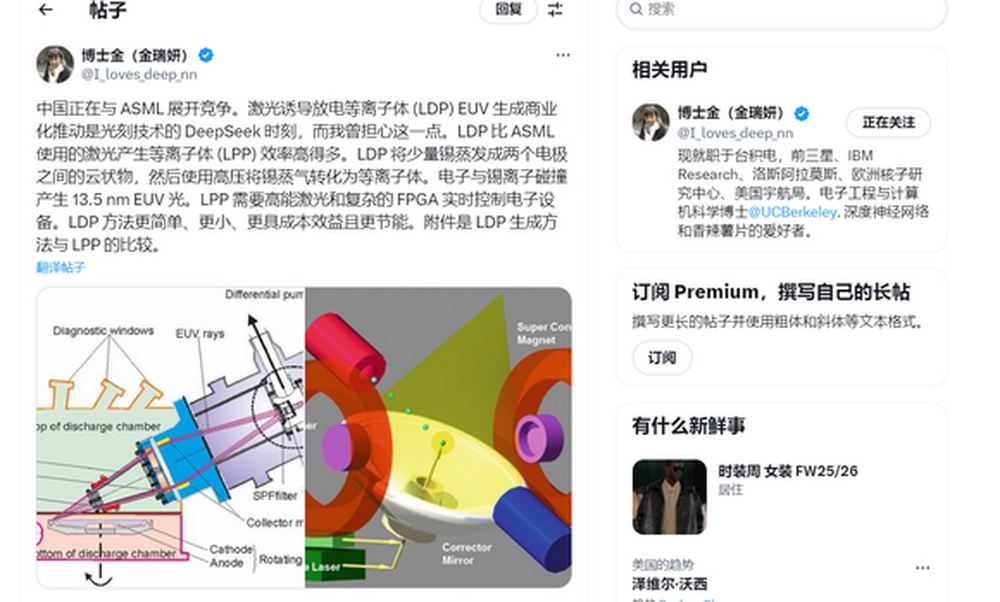Open the LDP discharge chamber diagram image
Screen dimensions: 1000x602
(171, 437)
